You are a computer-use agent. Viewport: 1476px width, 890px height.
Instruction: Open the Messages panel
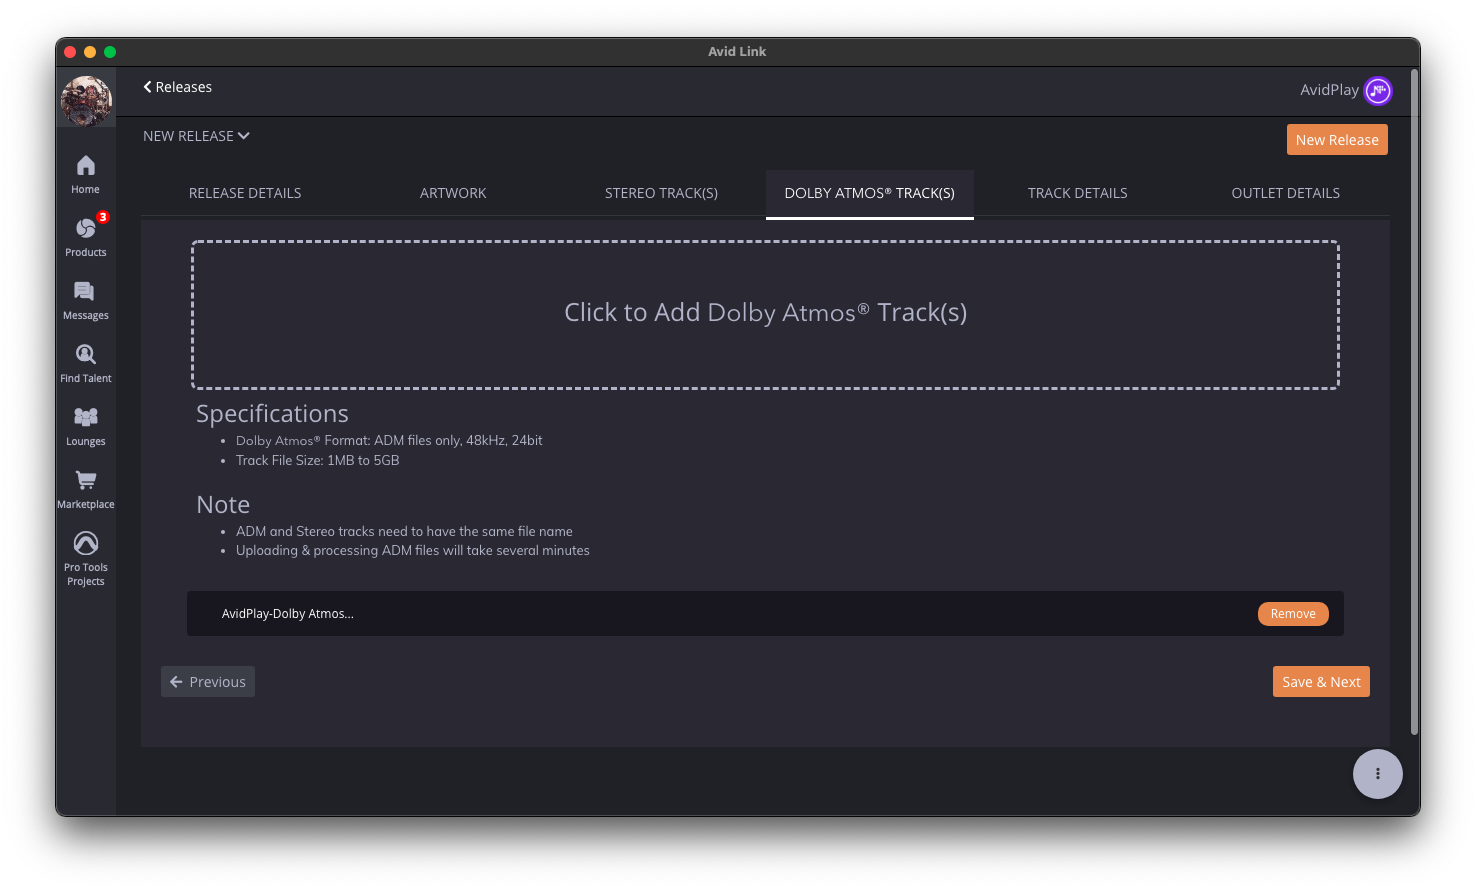coord(85,297)
